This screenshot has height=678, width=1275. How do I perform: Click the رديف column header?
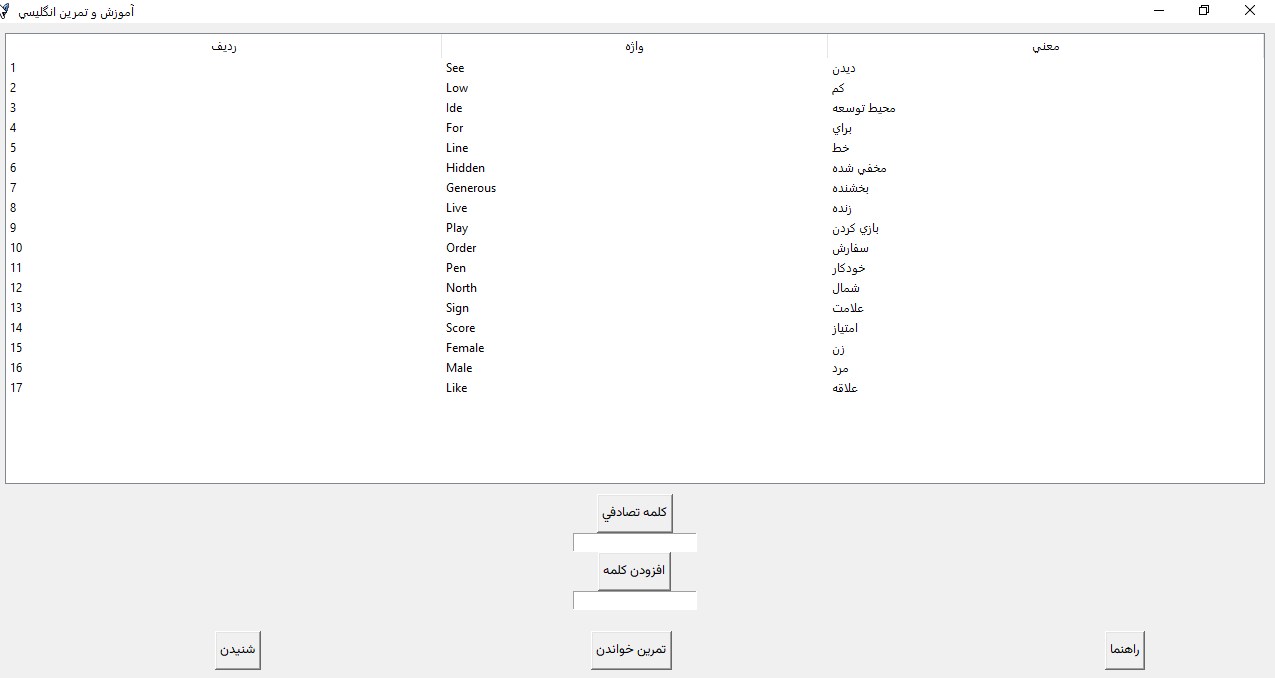pos(224,47)
